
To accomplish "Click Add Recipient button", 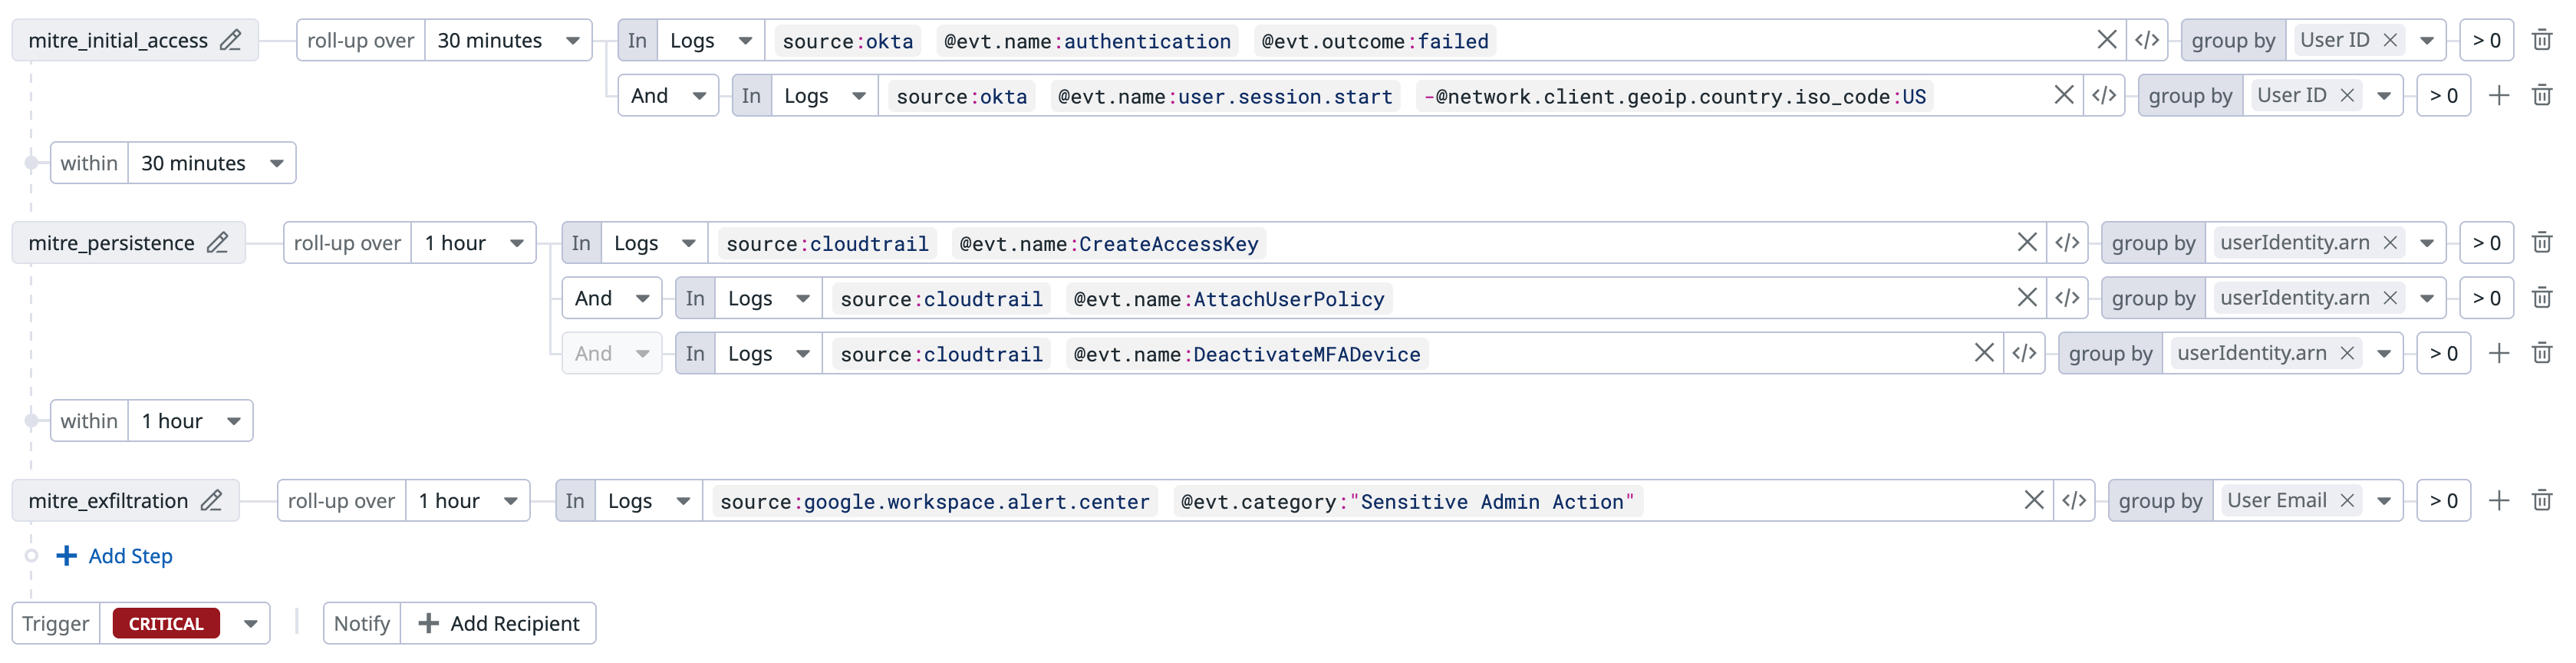I will coord(499,624).
